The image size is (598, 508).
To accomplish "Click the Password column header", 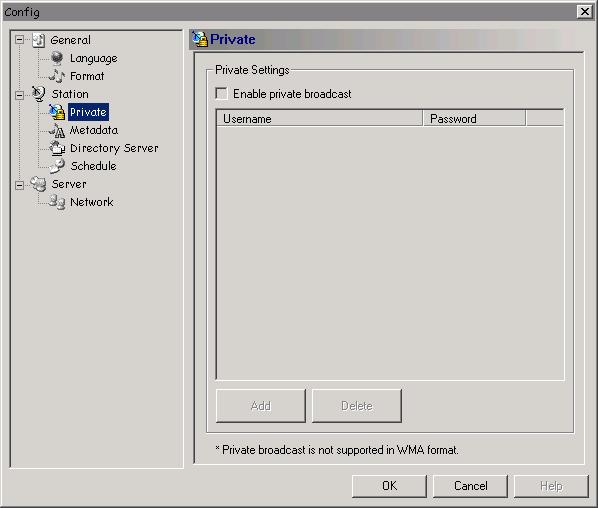I will click(x=474, y=119).
